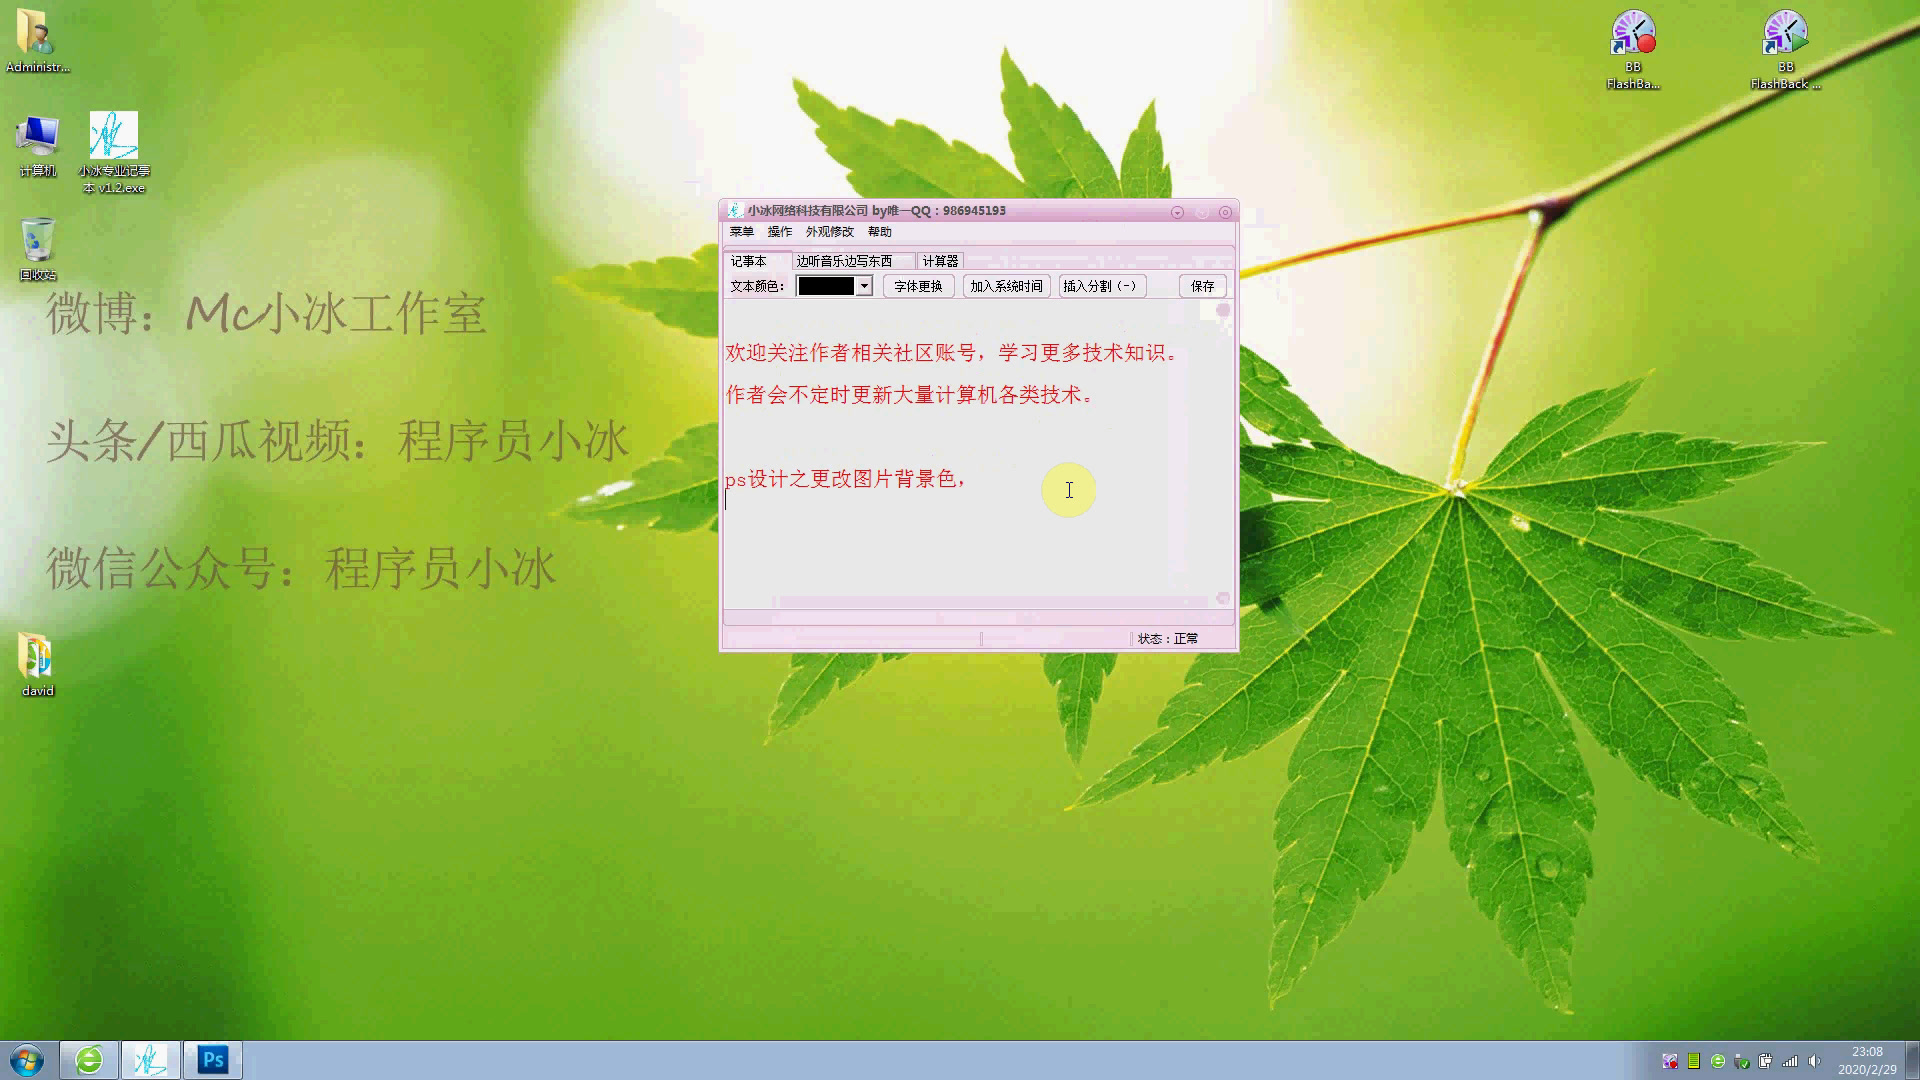Select text color swatch dropdown
The image size is (1920, 1080).
tap(833, 286)
